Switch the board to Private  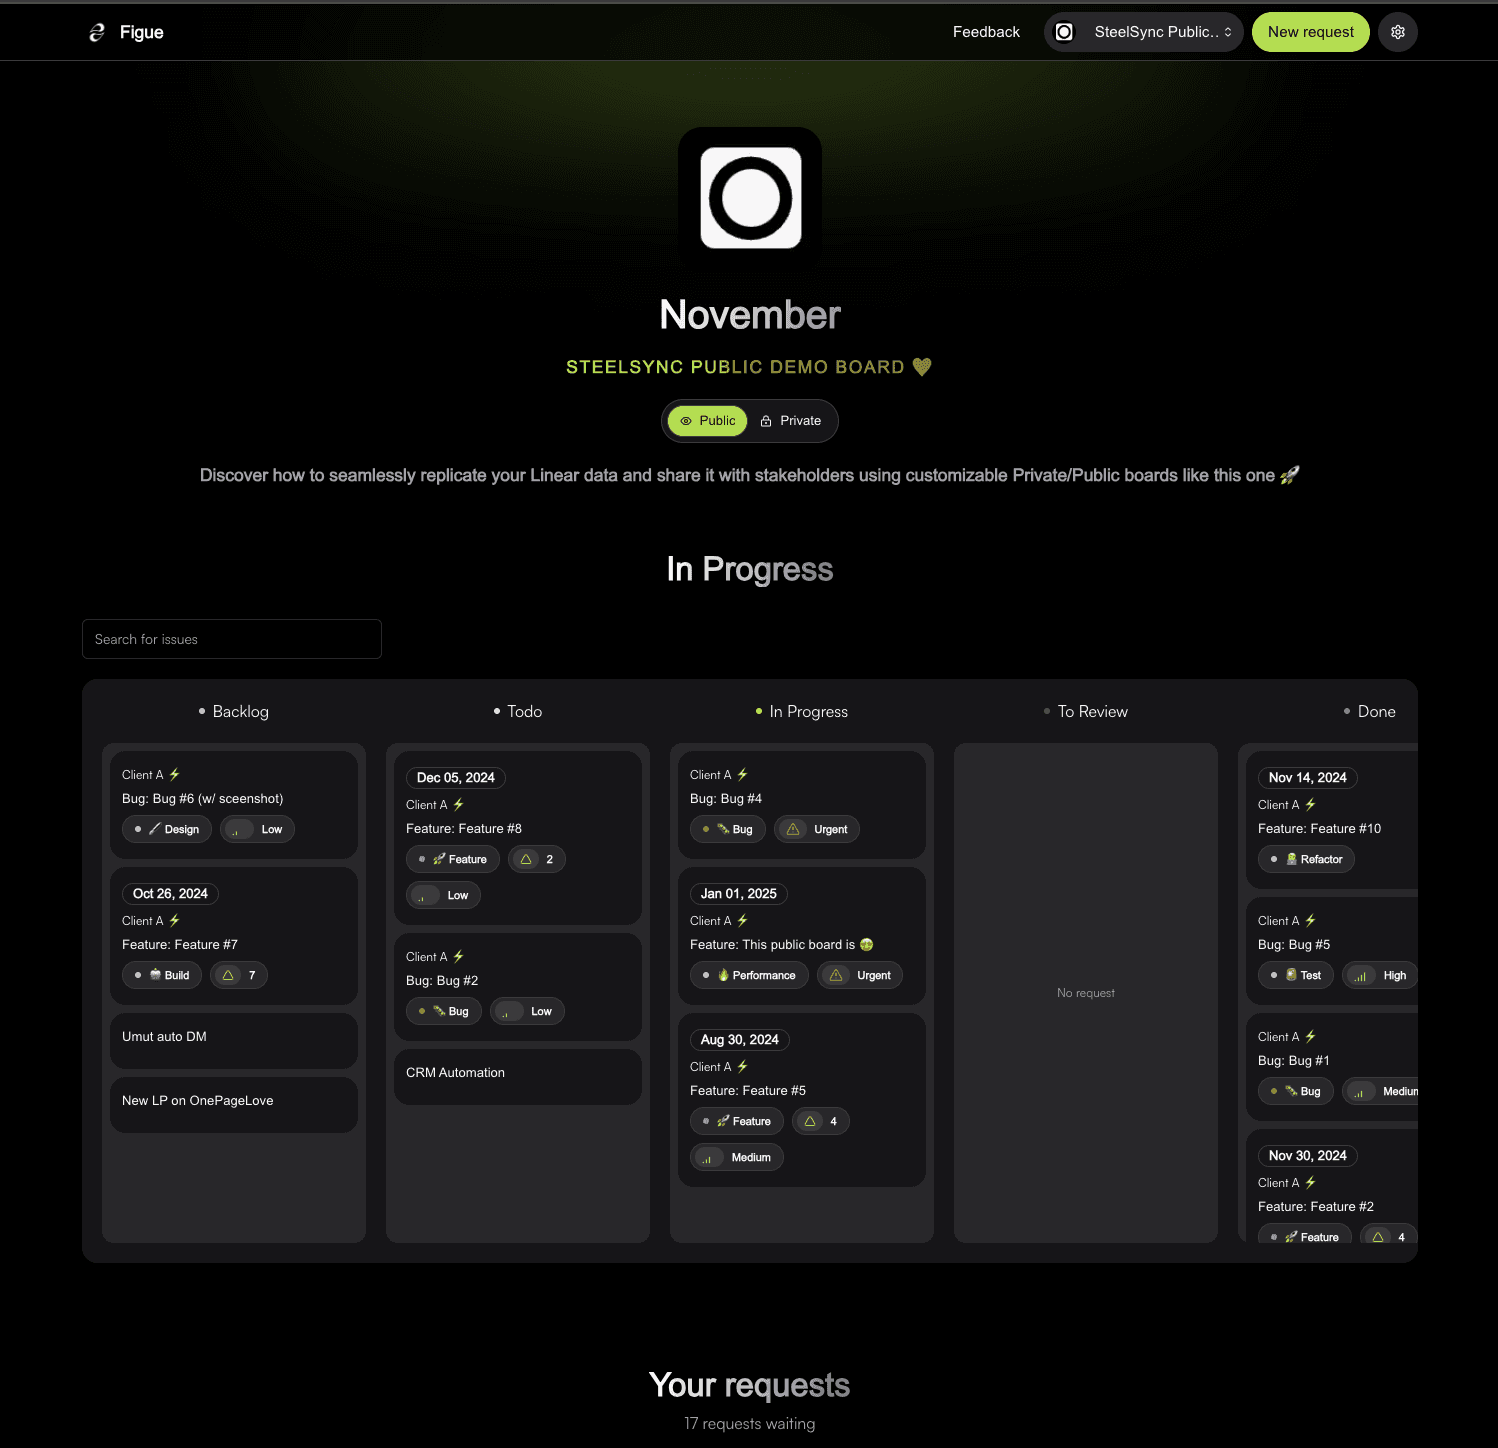click(x=791, y=421)
